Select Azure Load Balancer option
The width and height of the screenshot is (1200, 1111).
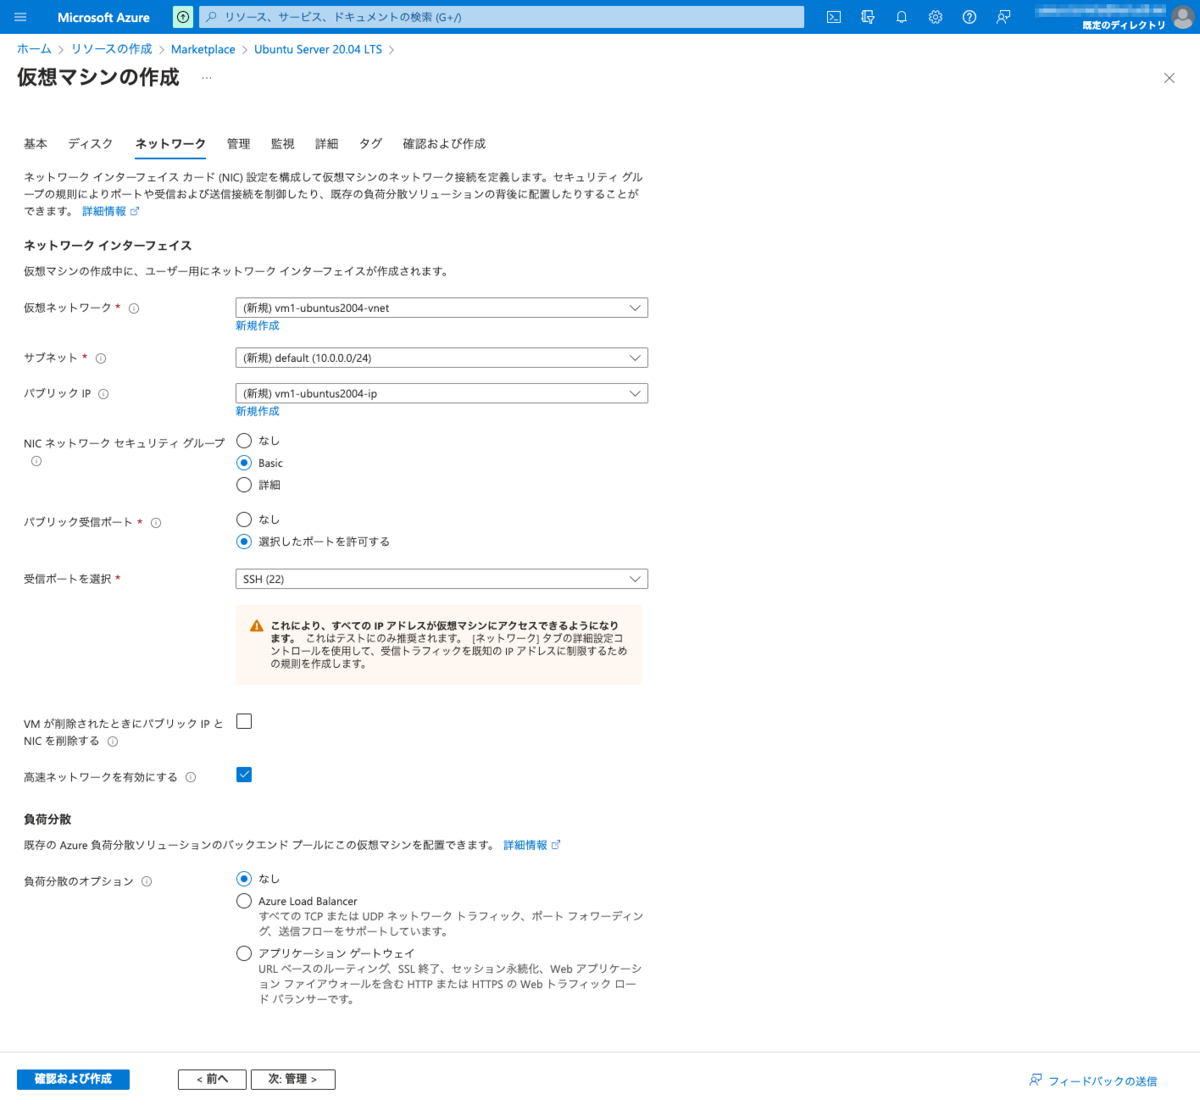pyautogui.click(x=244, y=901)
